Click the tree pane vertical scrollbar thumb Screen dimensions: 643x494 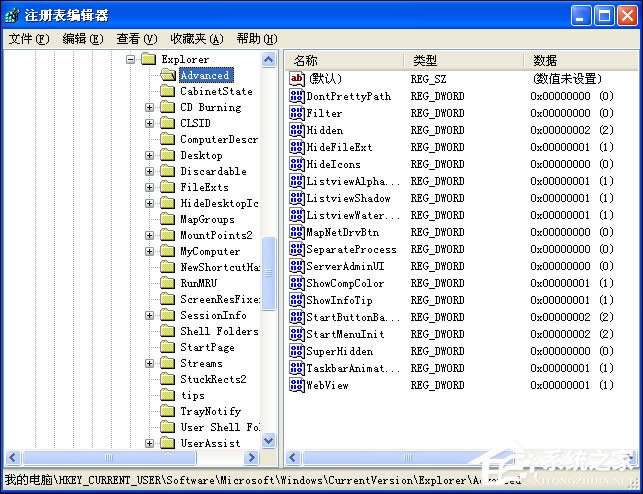(269, 273)
